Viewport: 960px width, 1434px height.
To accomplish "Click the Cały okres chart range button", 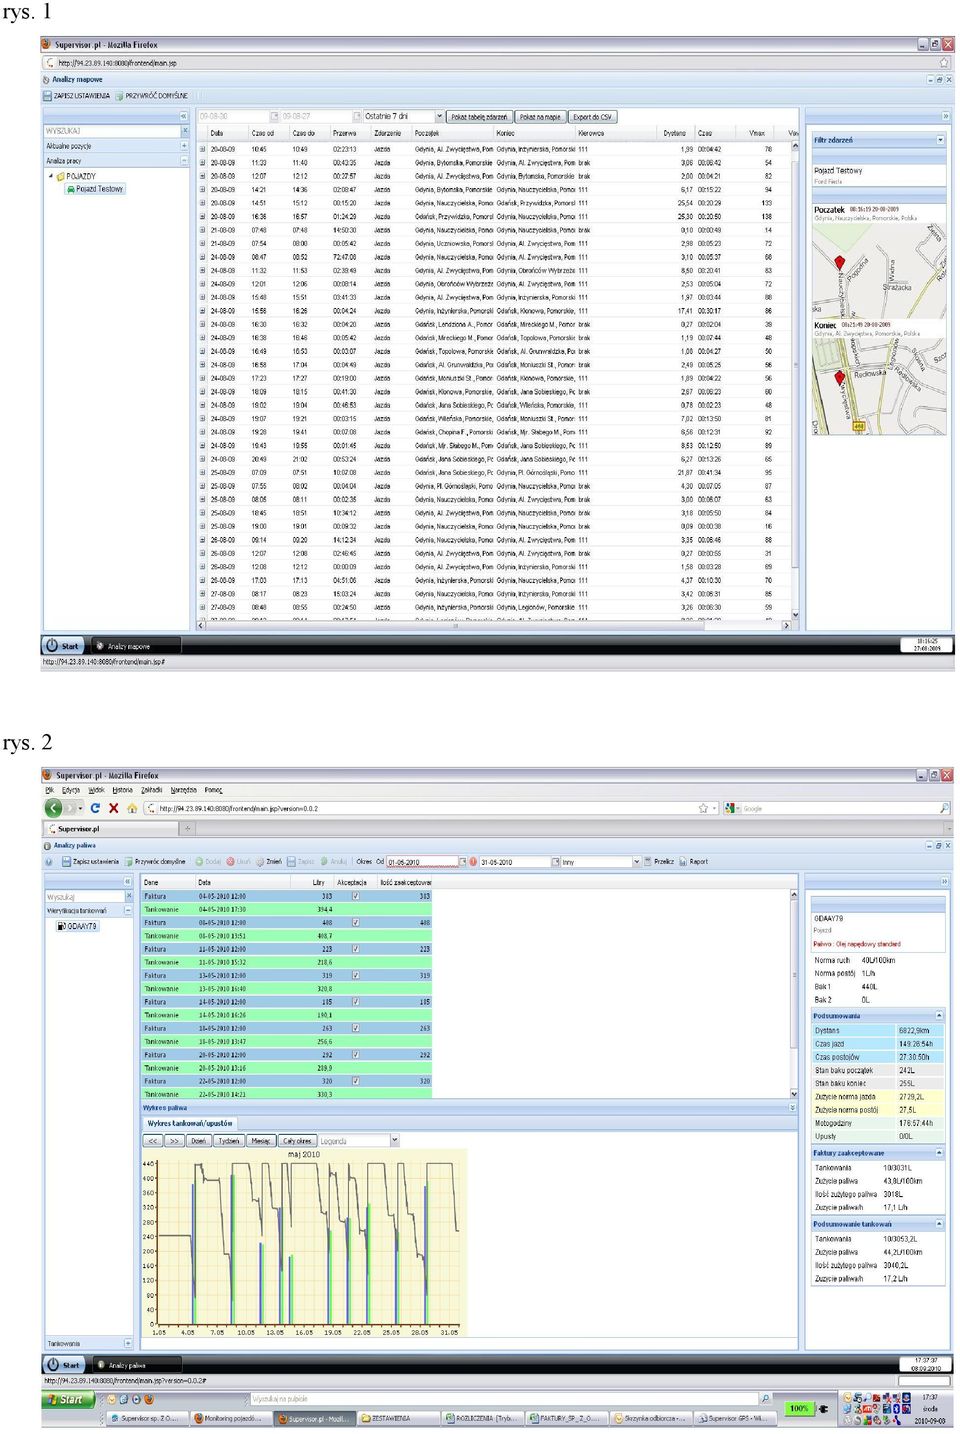I will tap(297, 1141).
